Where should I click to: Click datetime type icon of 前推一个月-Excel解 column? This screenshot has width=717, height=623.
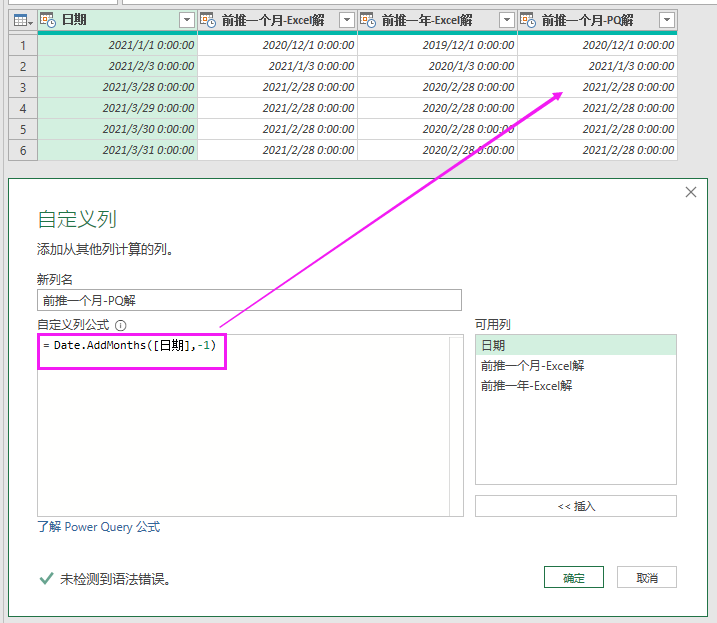point(208,20)
